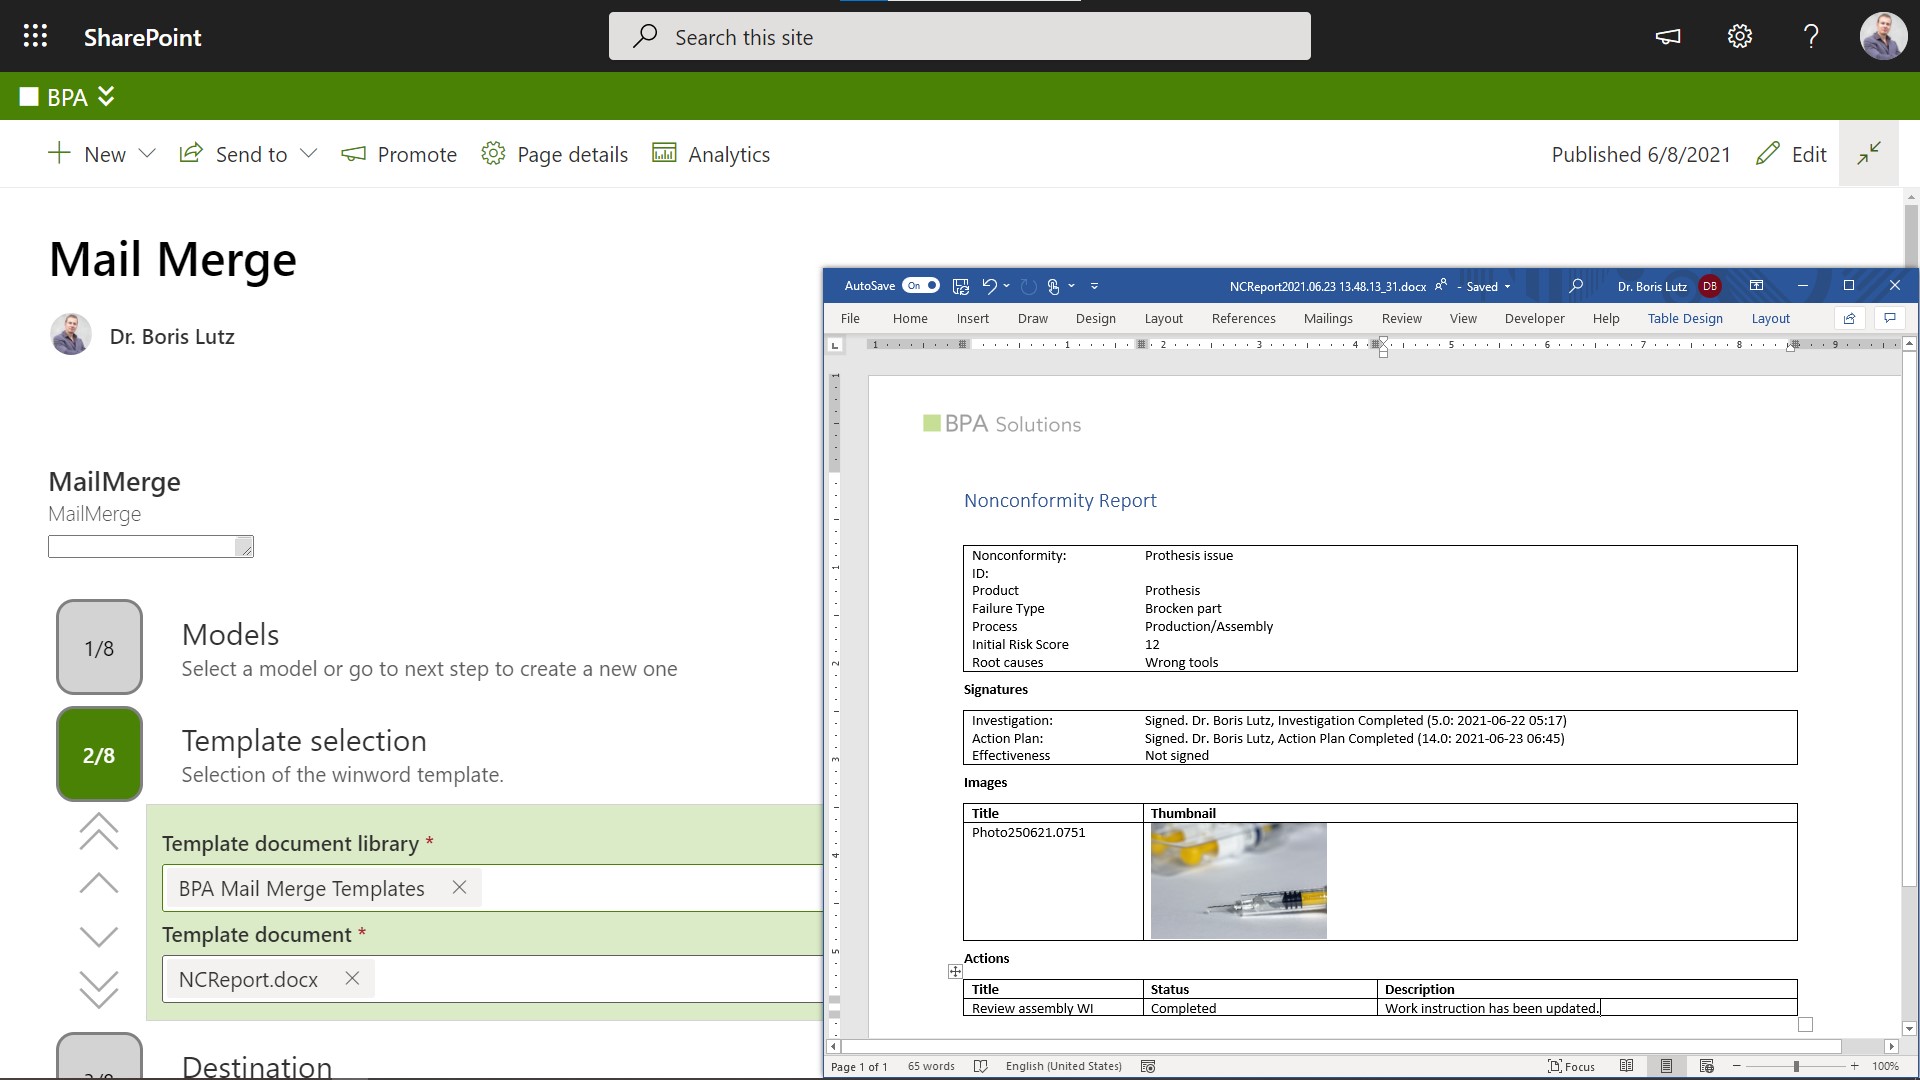1920x1080 pixels.
Task: Click the Promote button
Action: [x=399, y=154]
